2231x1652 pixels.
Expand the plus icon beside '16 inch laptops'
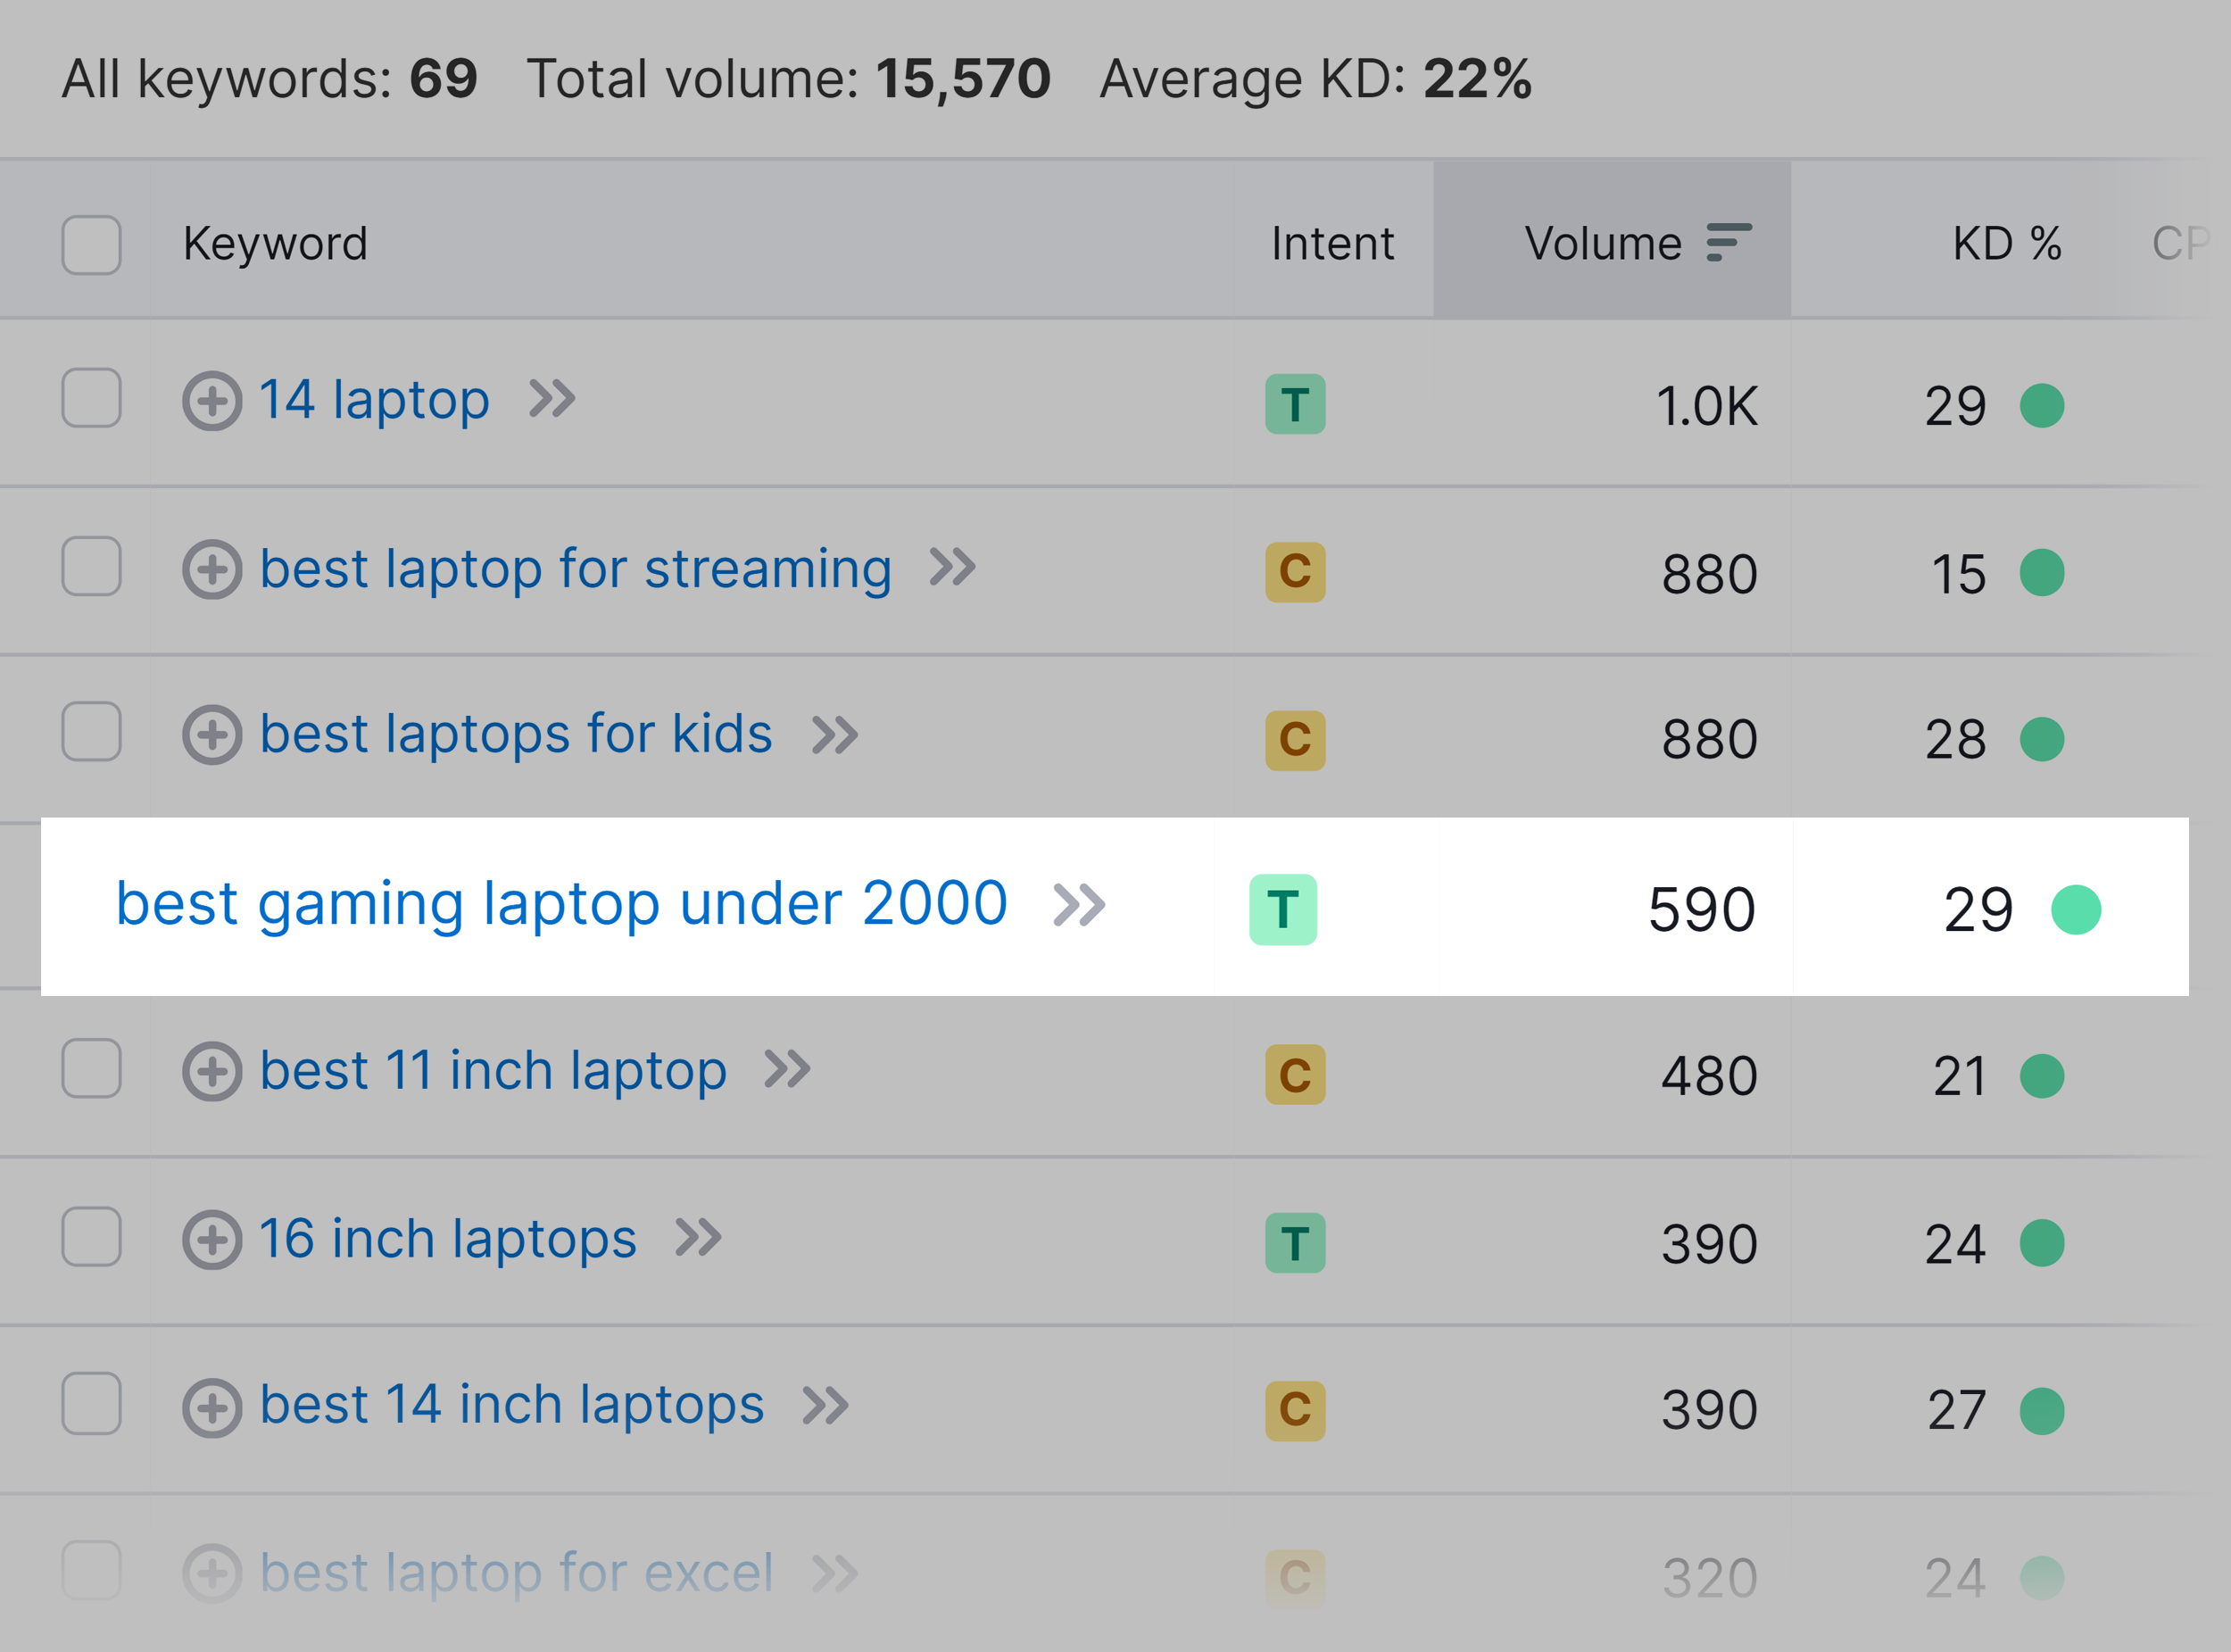[x=212, y=1238]
